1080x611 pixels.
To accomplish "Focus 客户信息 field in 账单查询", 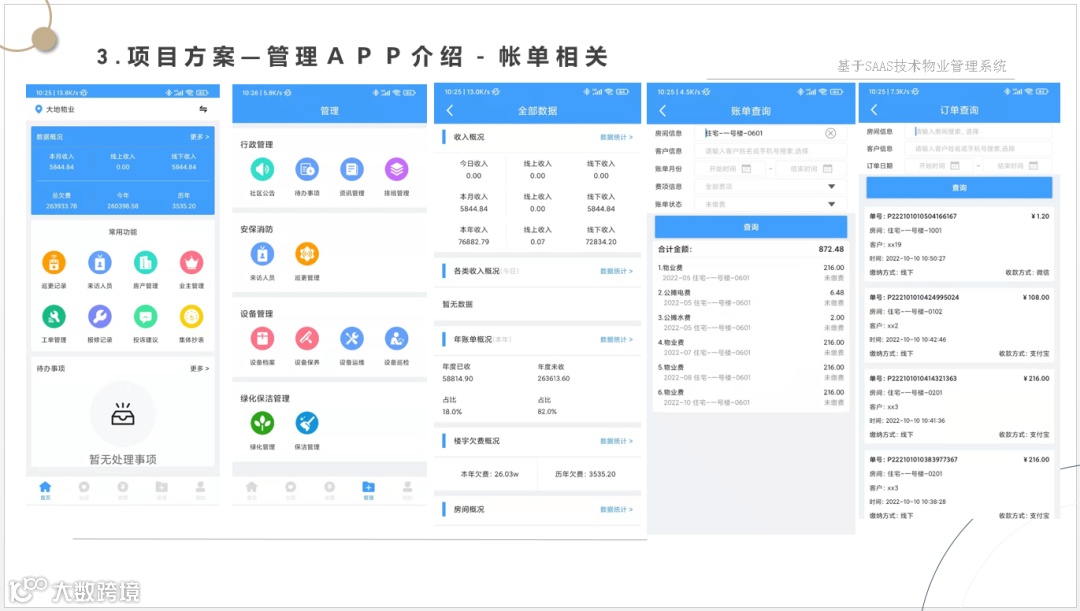I will pos(771,151).
